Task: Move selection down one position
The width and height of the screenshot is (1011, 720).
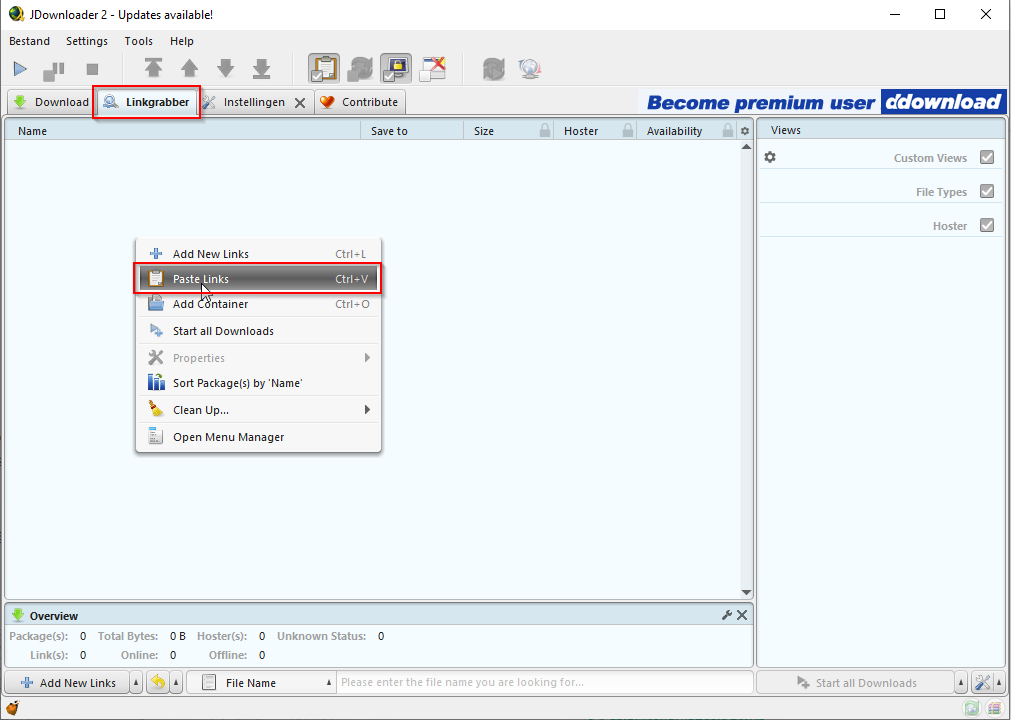Action: coord(226,68)
